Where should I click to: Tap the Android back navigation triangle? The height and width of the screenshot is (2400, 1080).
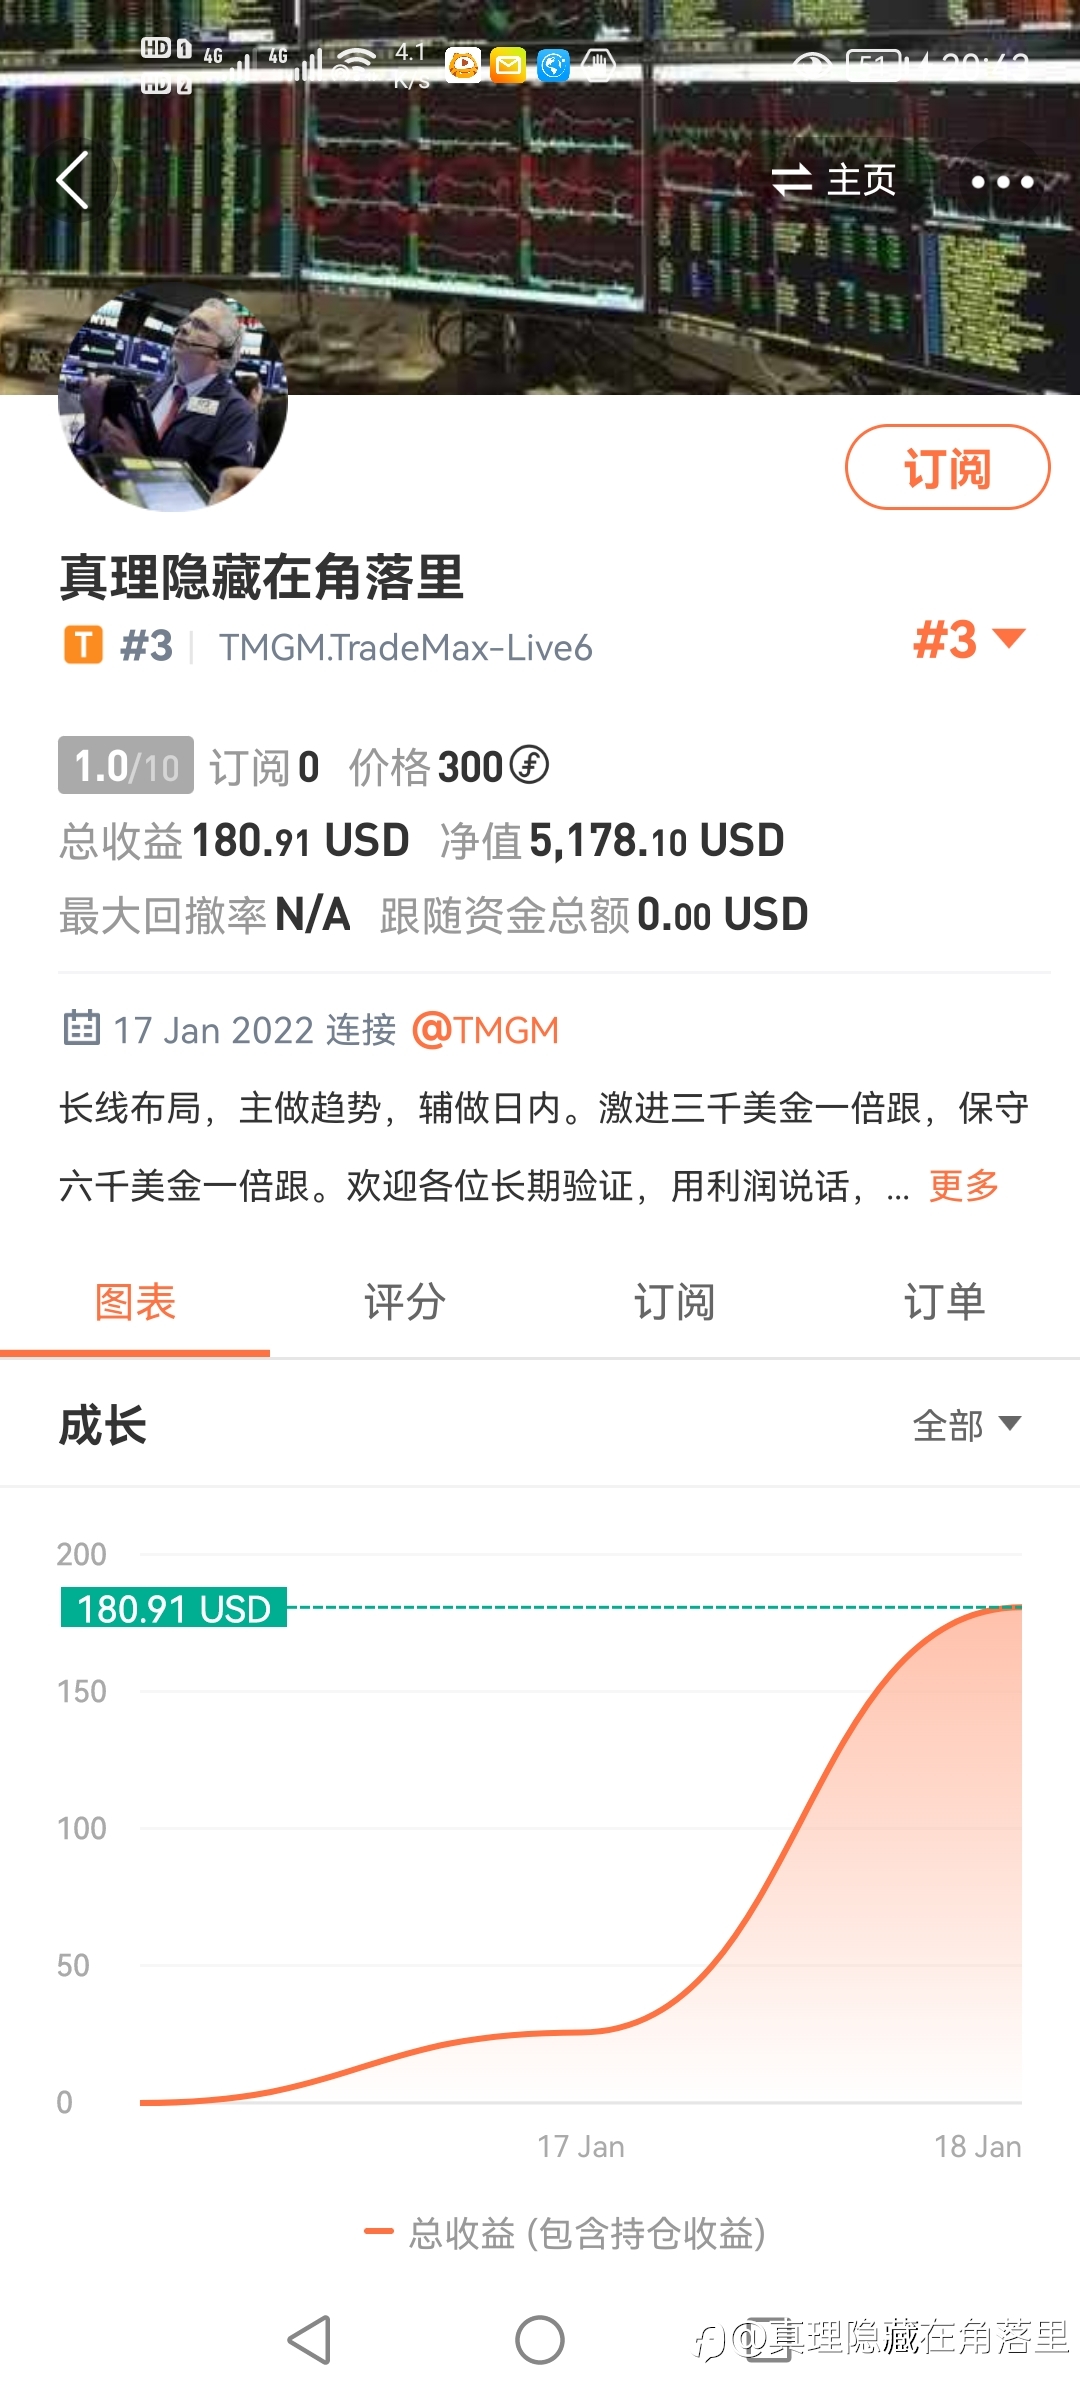tap(309, 2340)
